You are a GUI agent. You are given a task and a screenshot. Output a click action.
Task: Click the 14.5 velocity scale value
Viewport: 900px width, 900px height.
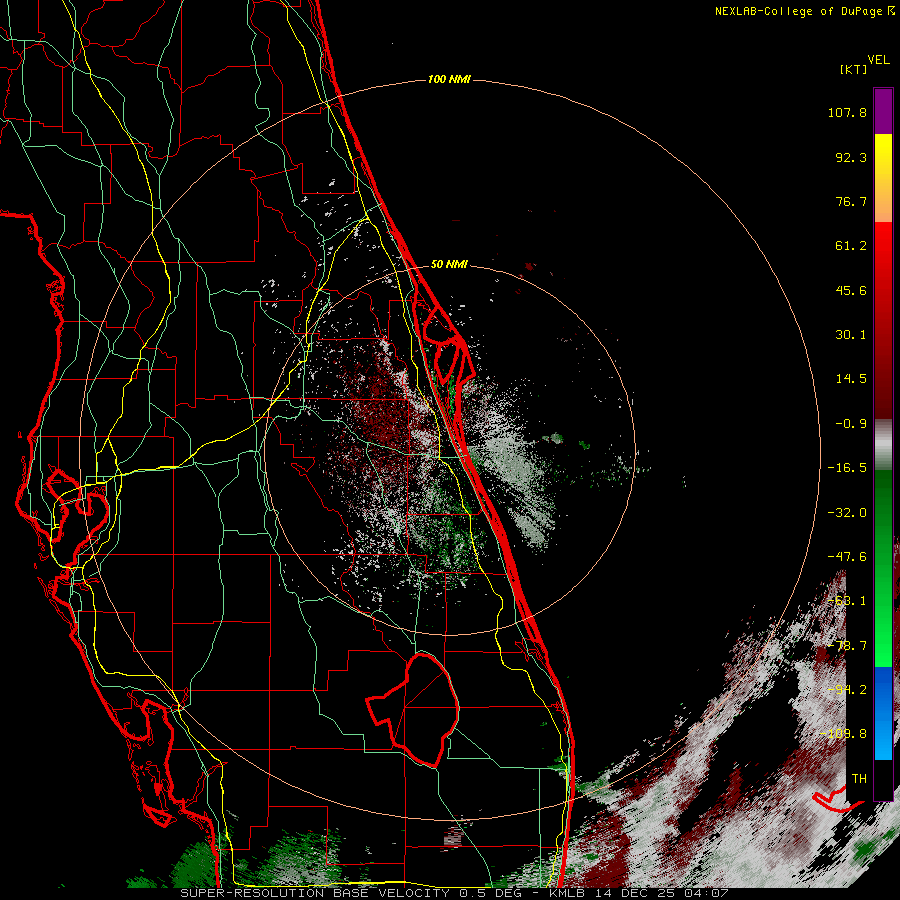click(x=851, y=379)
